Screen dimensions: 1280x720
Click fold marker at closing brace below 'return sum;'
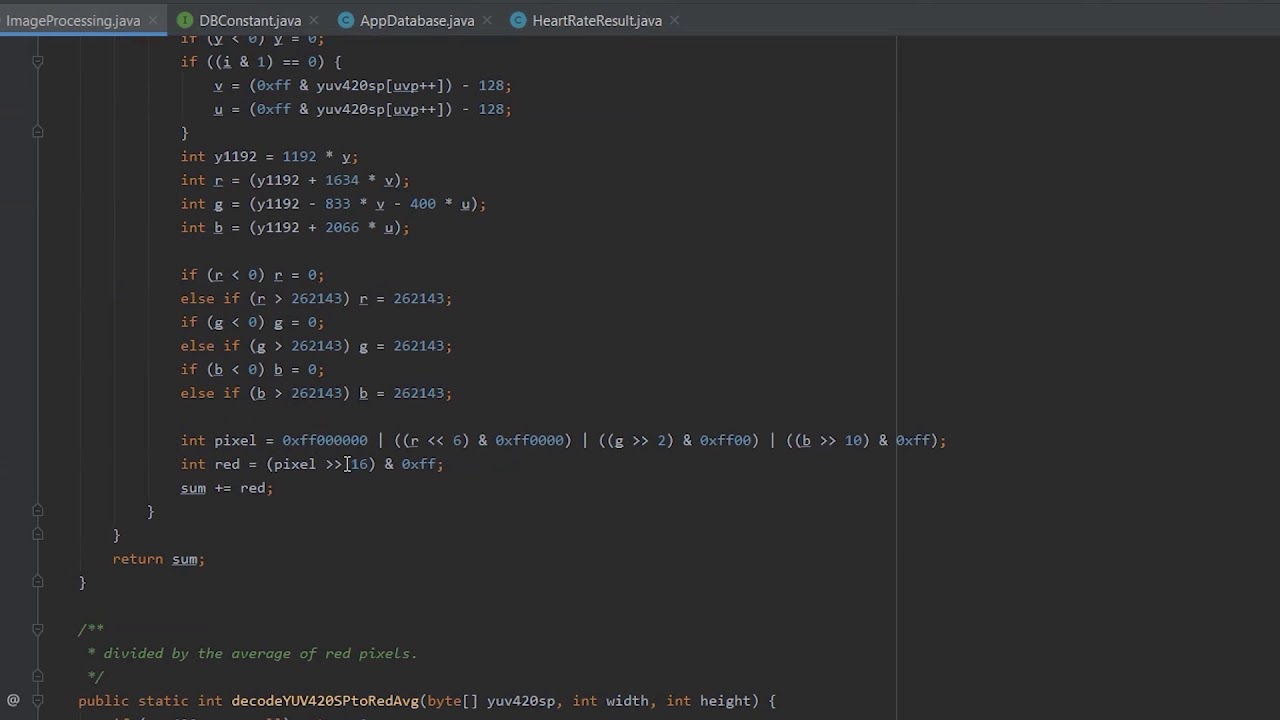pos(37,582)
